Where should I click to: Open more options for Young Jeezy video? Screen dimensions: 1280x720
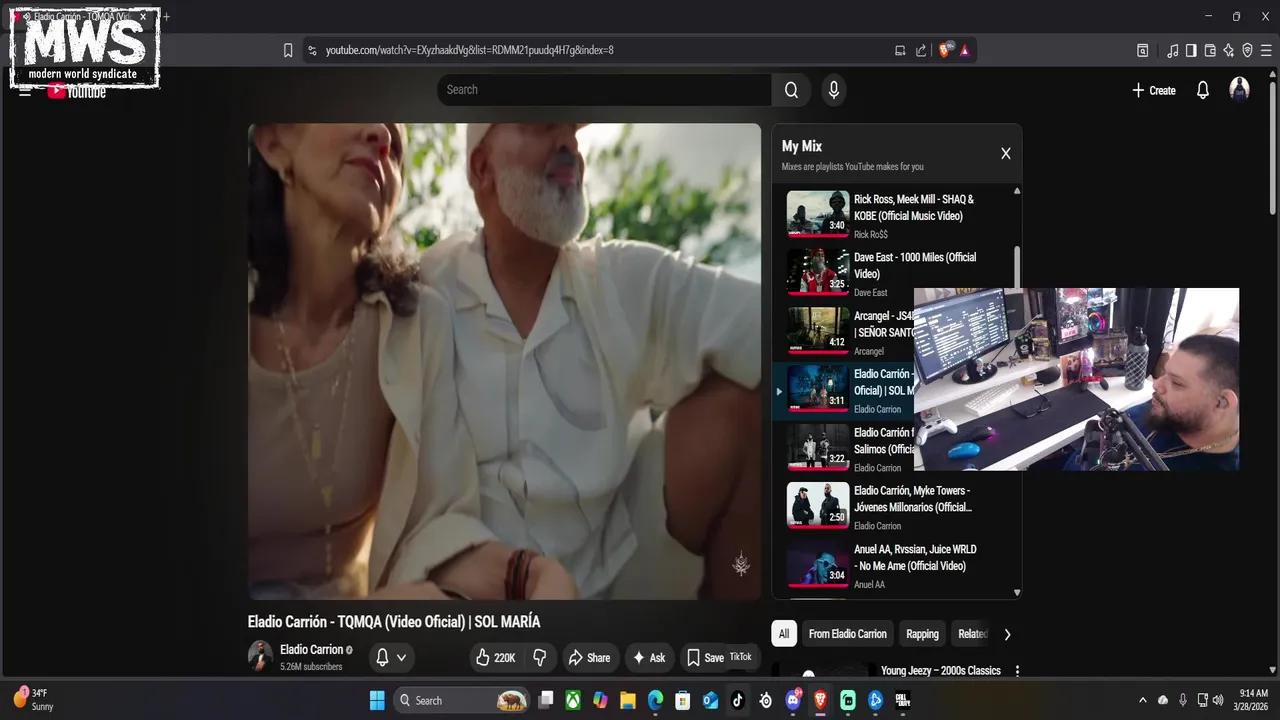click(1017, 671)
